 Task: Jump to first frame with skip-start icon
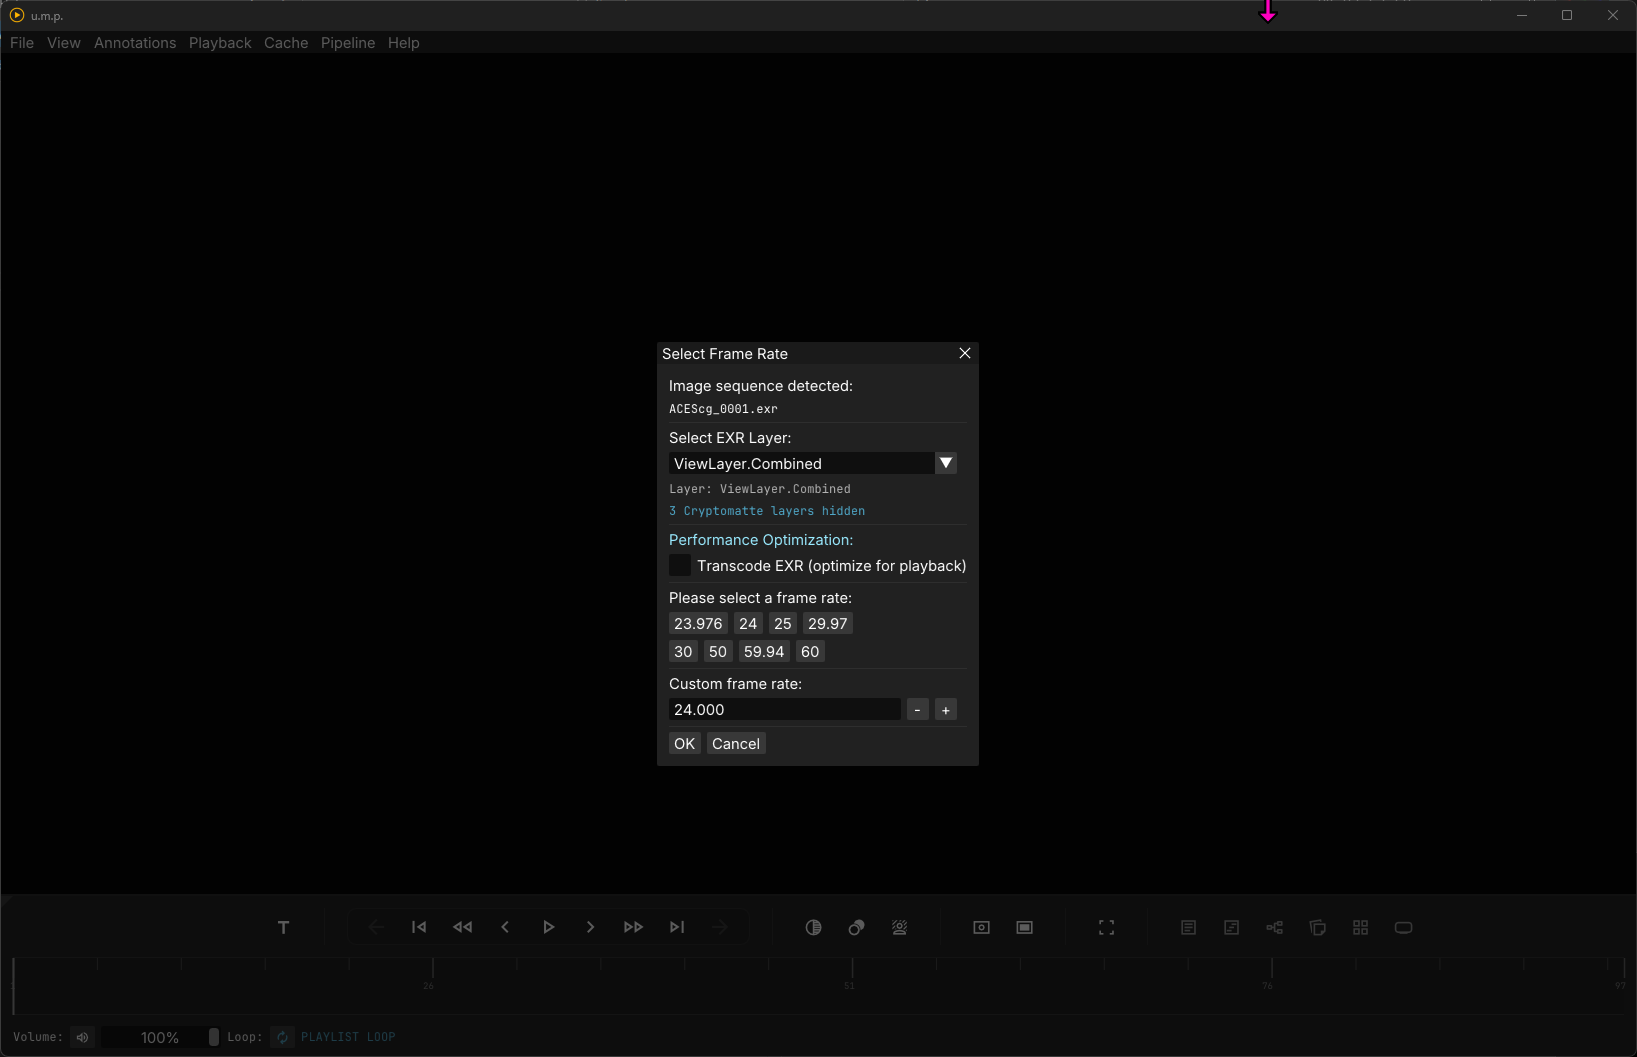pyautogui.click(x=419, y=927)
